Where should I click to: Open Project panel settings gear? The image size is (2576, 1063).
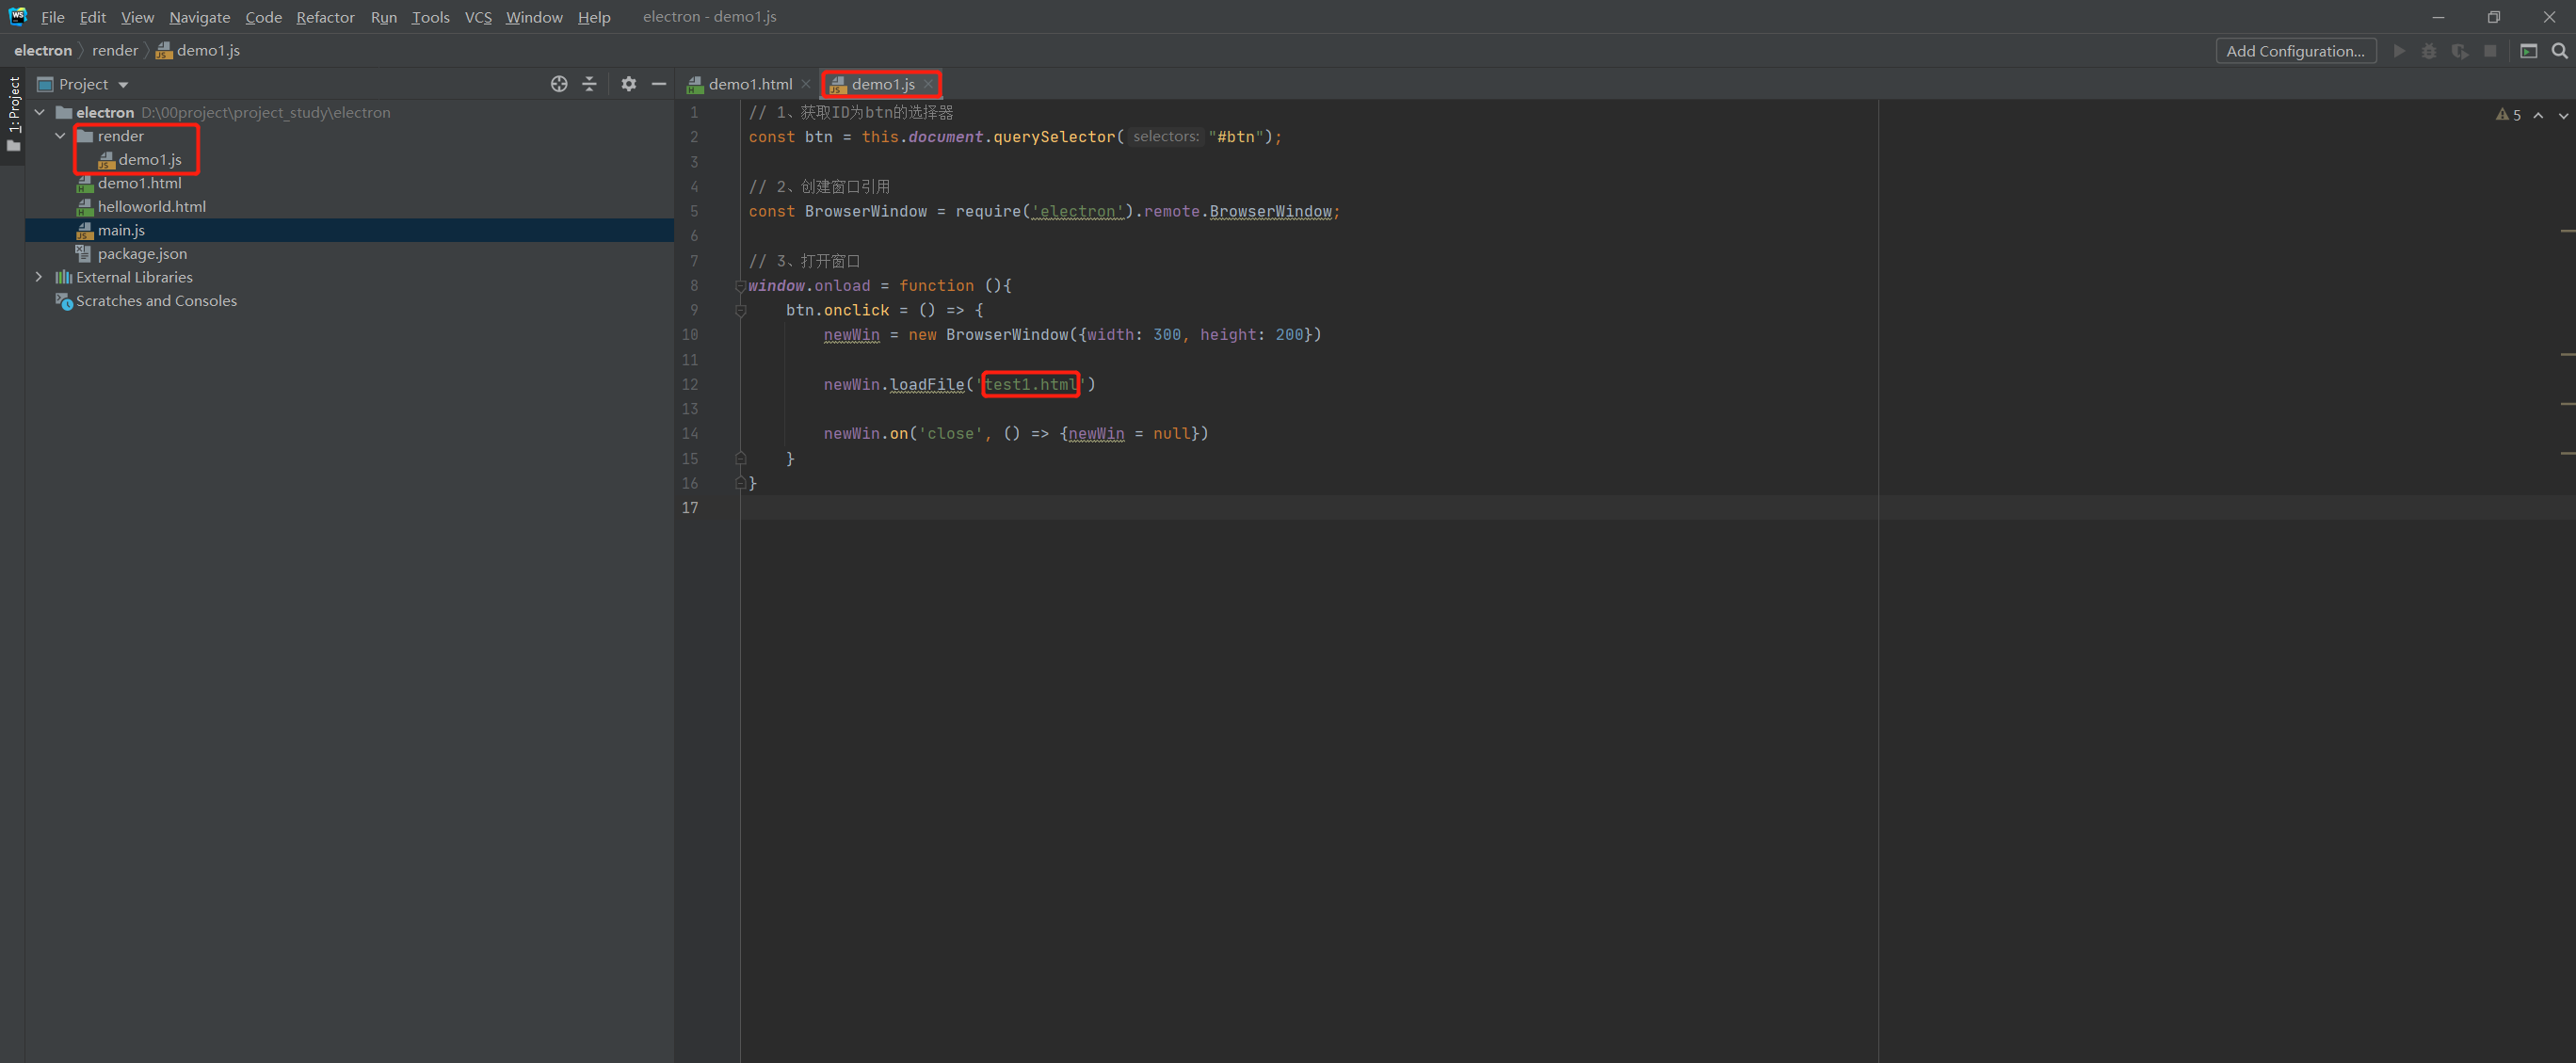pos(628,84)
